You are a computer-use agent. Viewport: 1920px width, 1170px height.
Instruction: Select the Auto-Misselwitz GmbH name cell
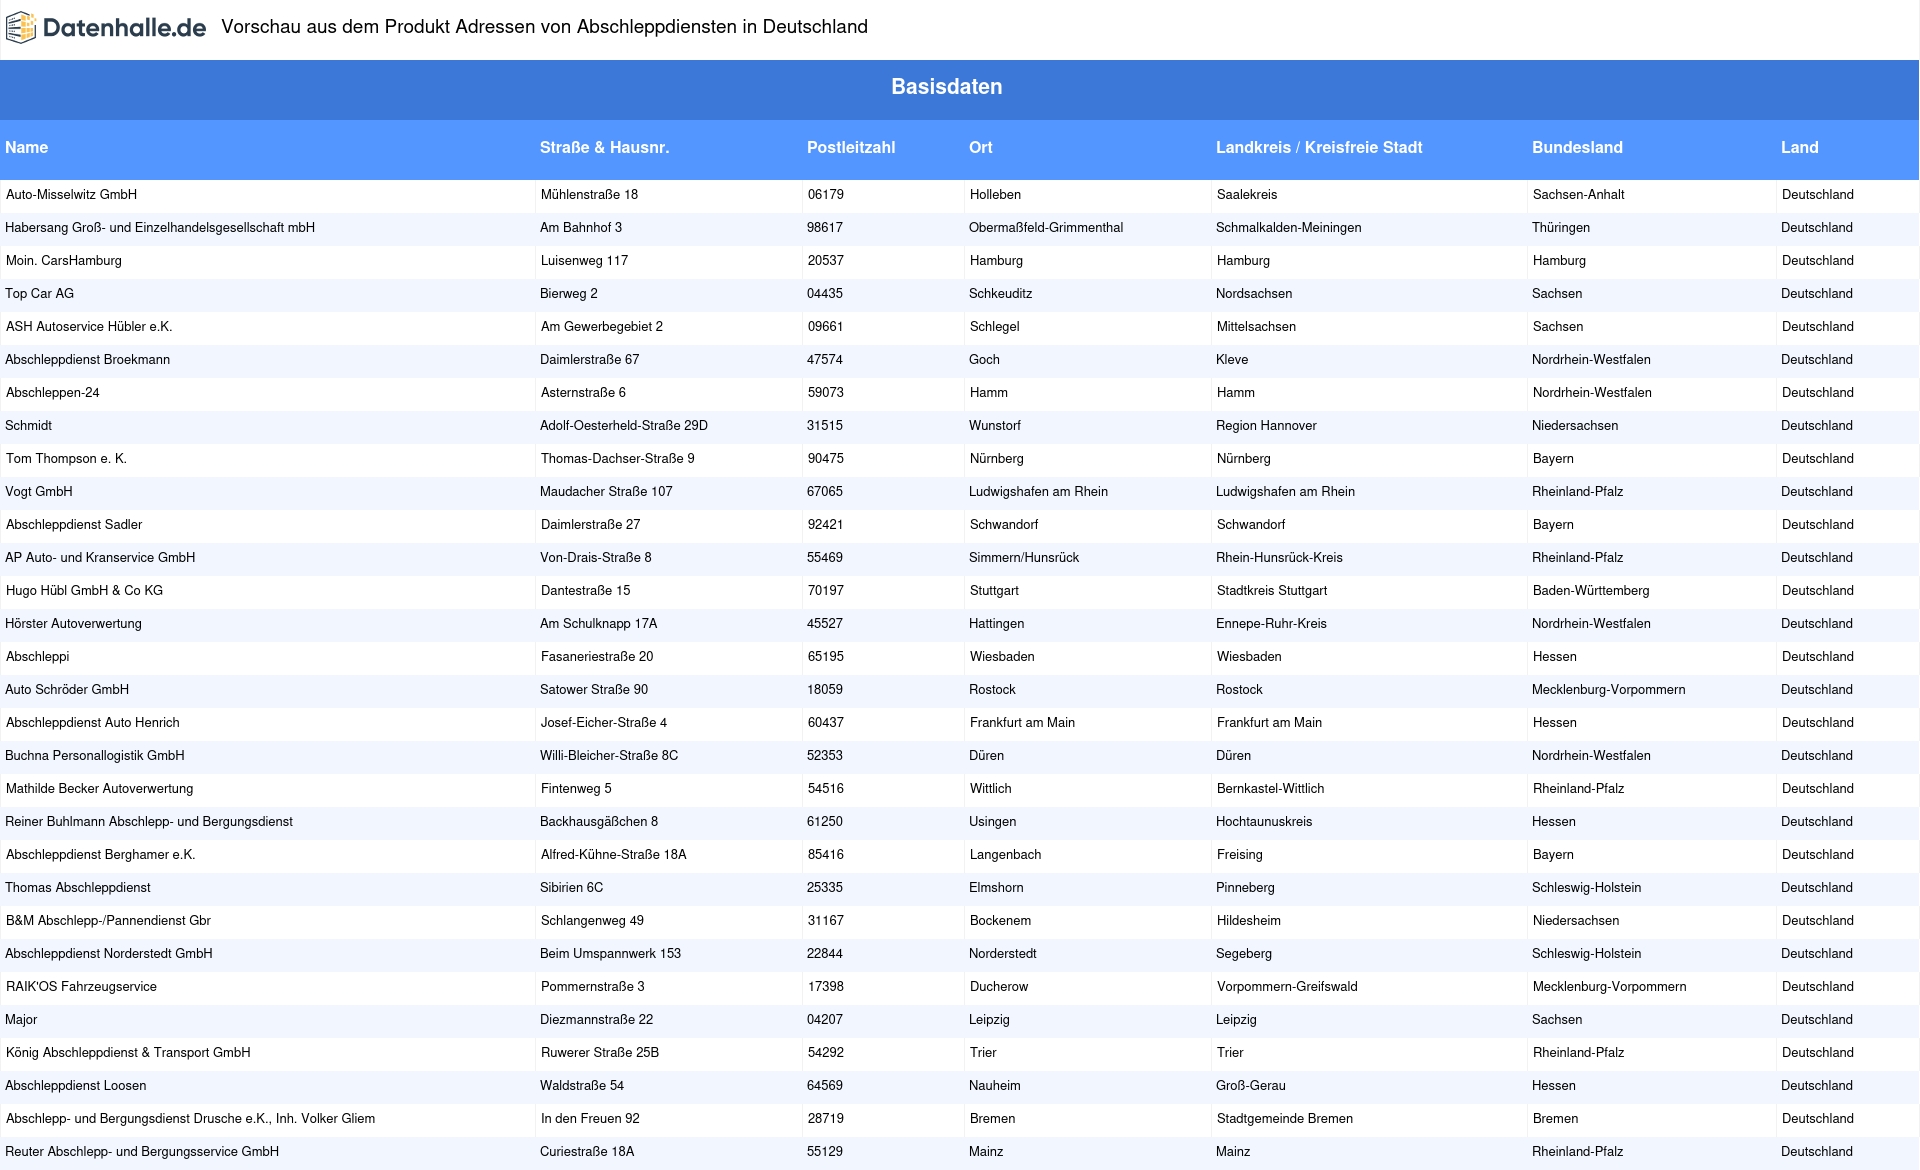[x=71, y=195]
